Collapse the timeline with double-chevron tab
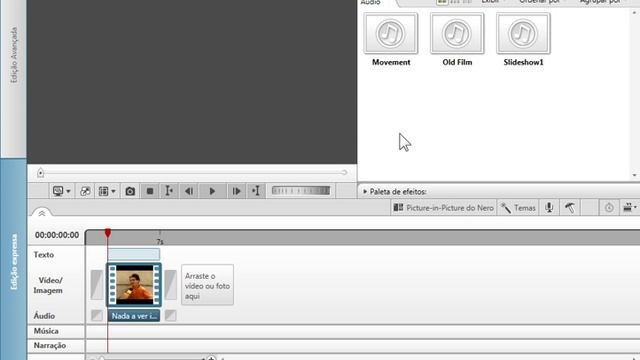Image resolution: width=640 pixels, height=360 pixels. point(42,213)
